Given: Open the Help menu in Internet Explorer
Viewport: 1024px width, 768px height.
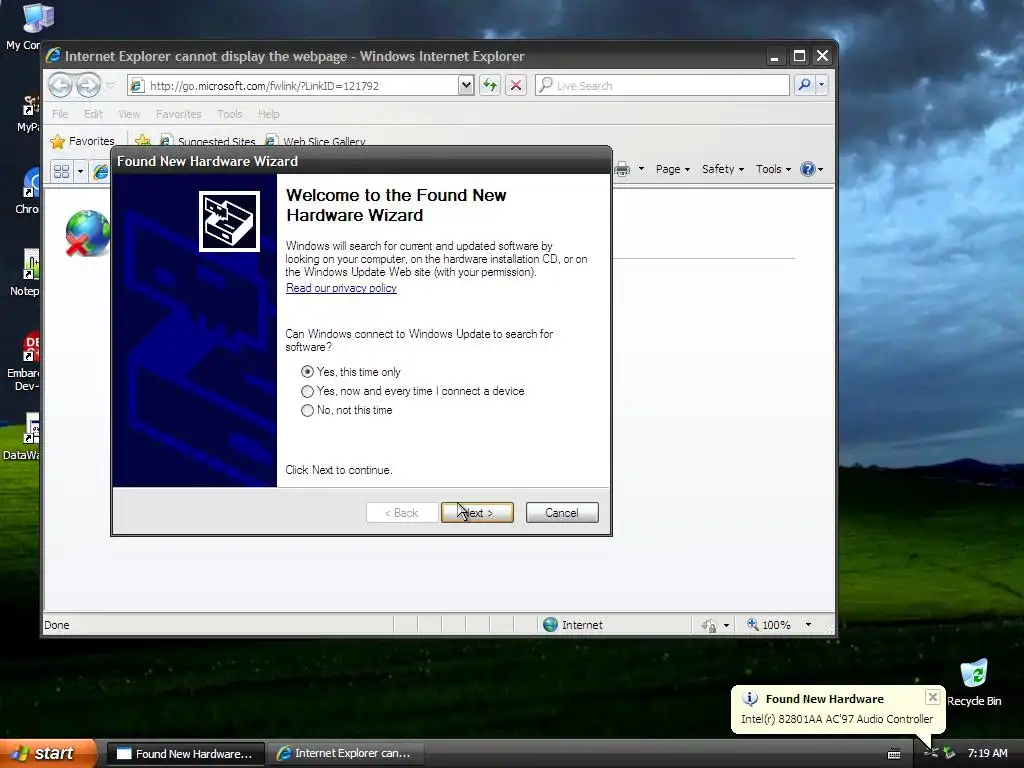Looking at the screenshot, I should click(268, 114).
